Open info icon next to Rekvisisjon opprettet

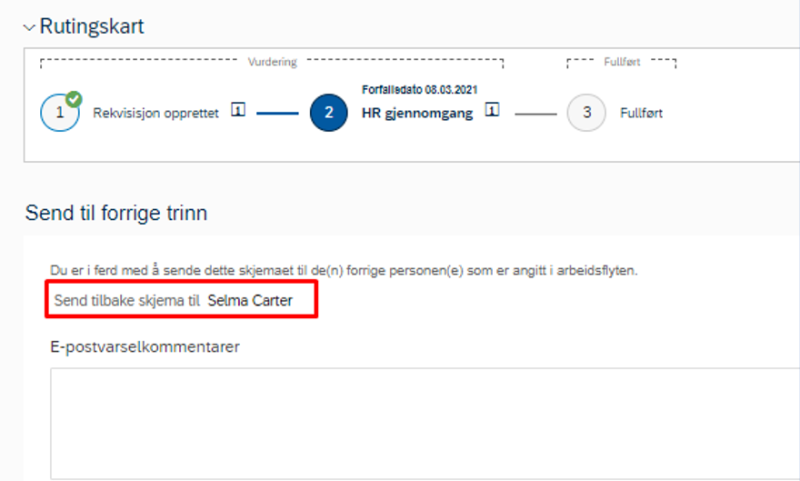pyautogui.click(x=238, y=110)
